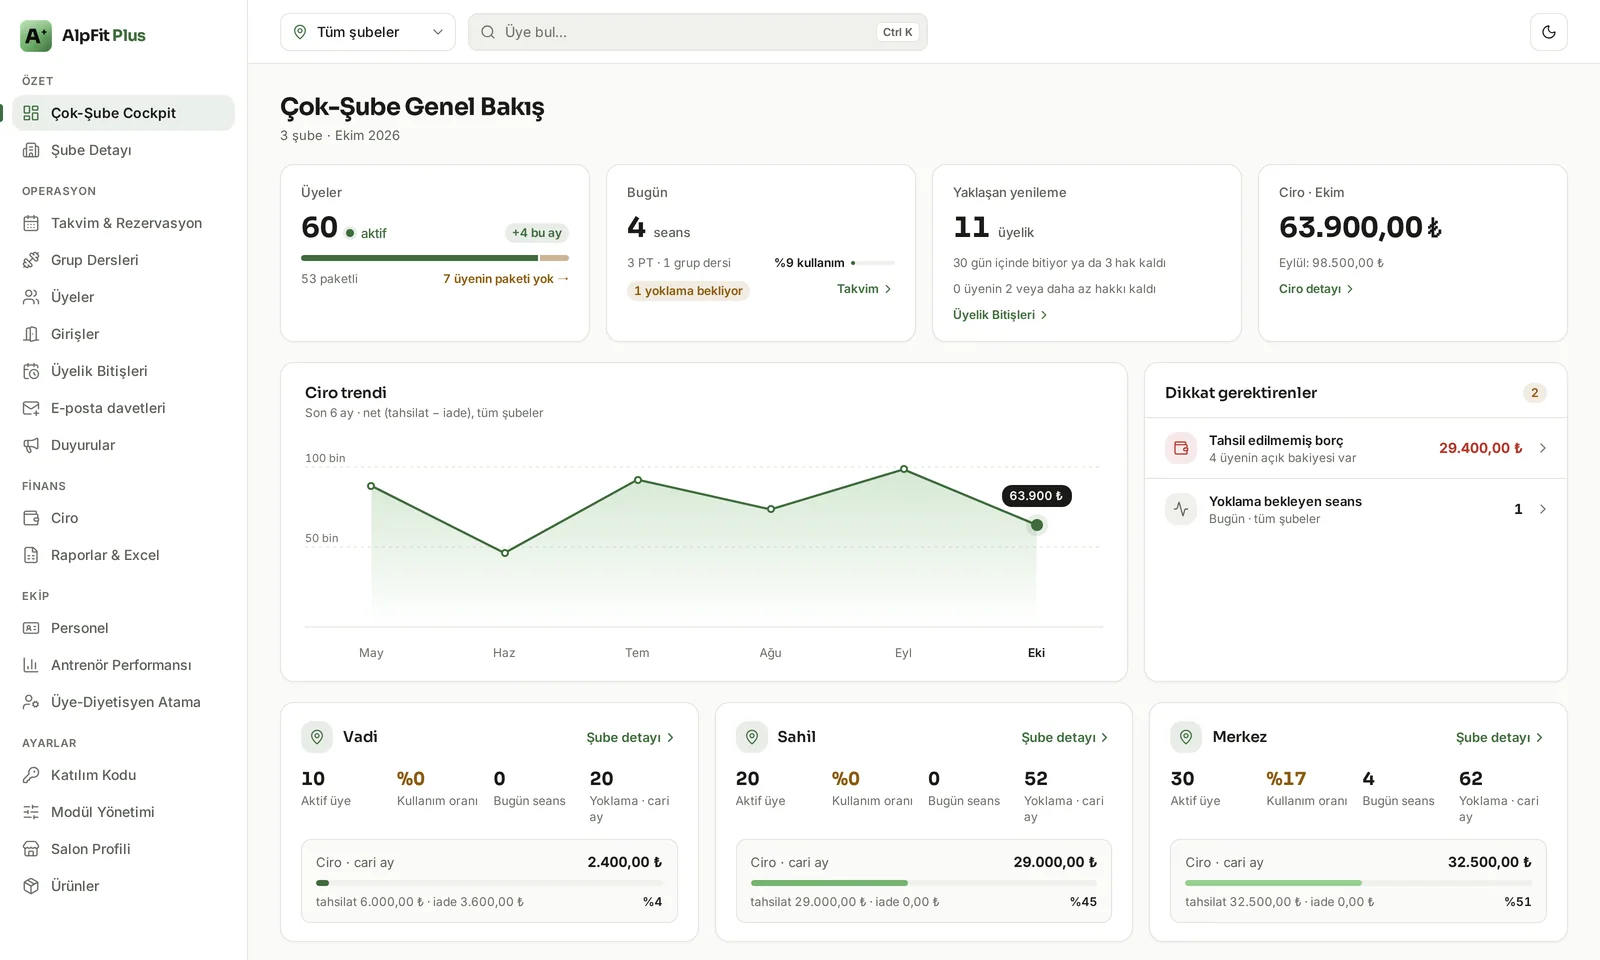
Task: Click the Sahil ciro progress bar
Action: tap(924, 883)
